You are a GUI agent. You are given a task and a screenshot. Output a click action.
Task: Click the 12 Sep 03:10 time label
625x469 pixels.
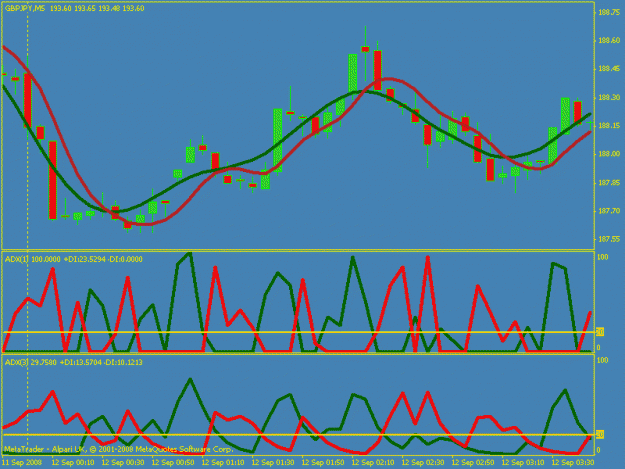tap(523, 463)
